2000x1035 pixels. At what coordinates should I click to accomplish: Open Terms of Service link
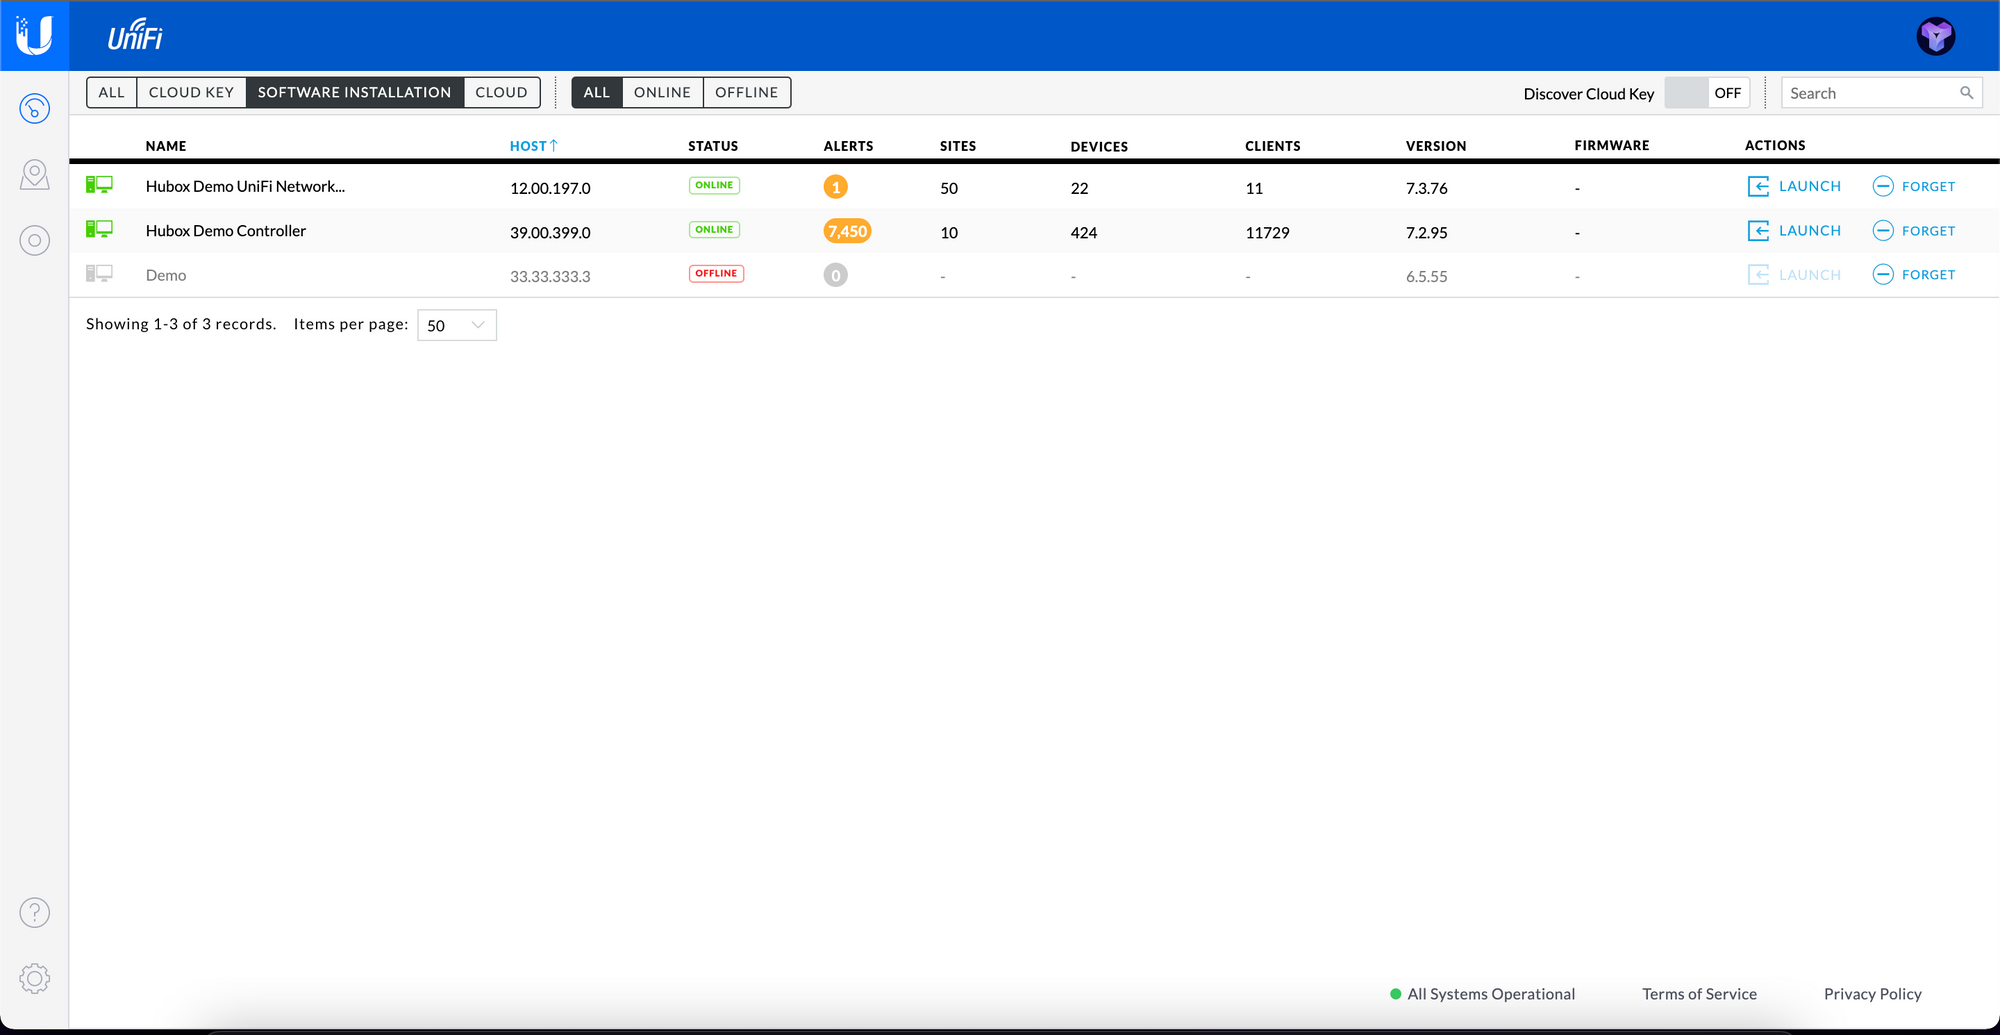(x=1699, y=994)
